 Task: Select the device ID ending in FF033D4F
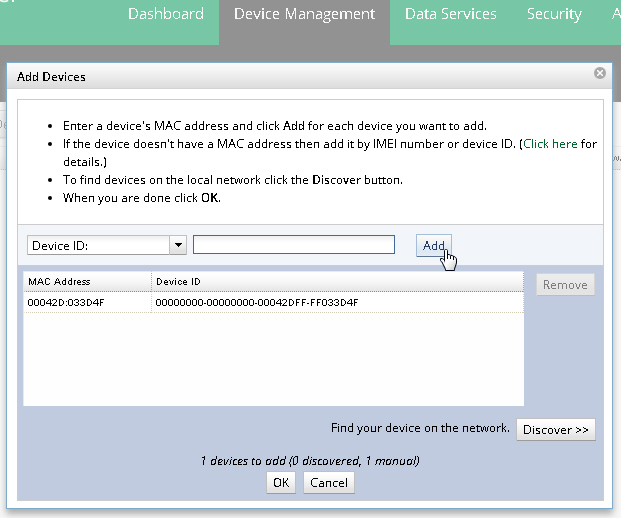point(257,302)
